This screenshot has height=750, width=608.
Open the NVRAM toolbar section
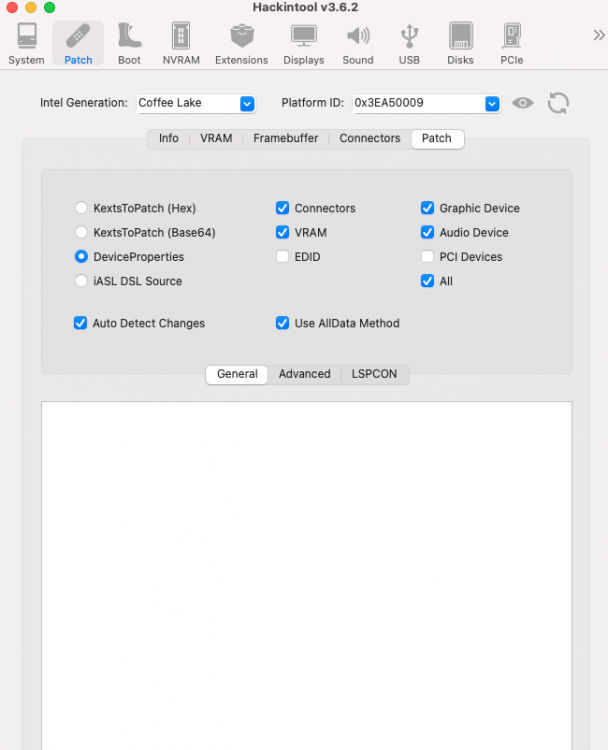pyautogui.click(x=181, y=44)
